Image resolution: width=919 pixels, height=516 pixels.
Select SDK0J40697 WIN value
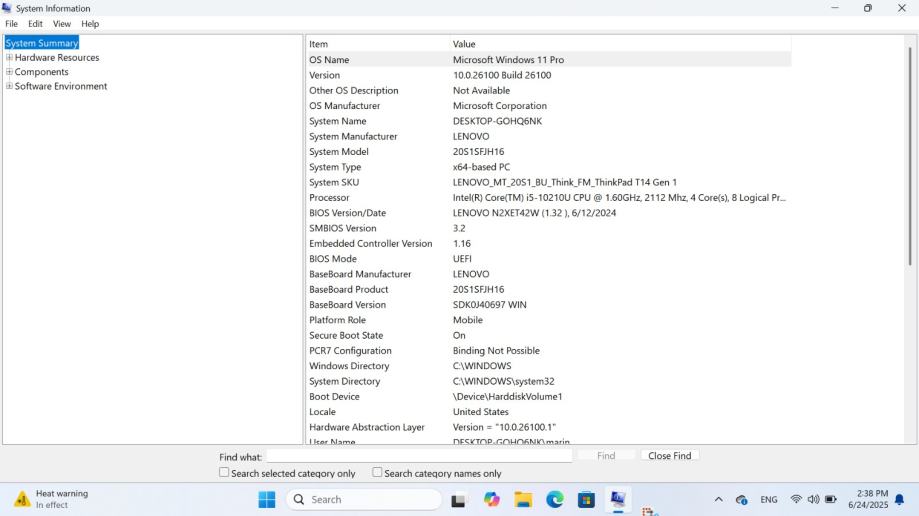pos(489,305)
